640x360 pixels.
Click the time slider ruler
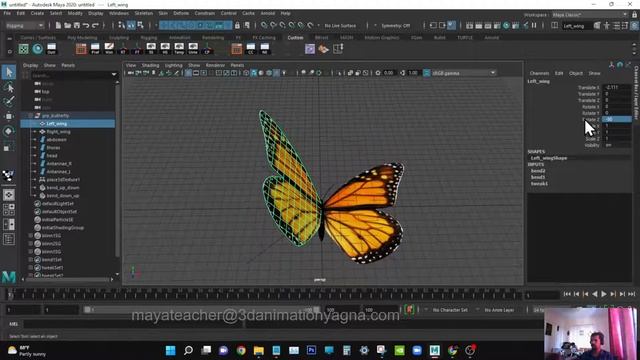click(264, 294)
